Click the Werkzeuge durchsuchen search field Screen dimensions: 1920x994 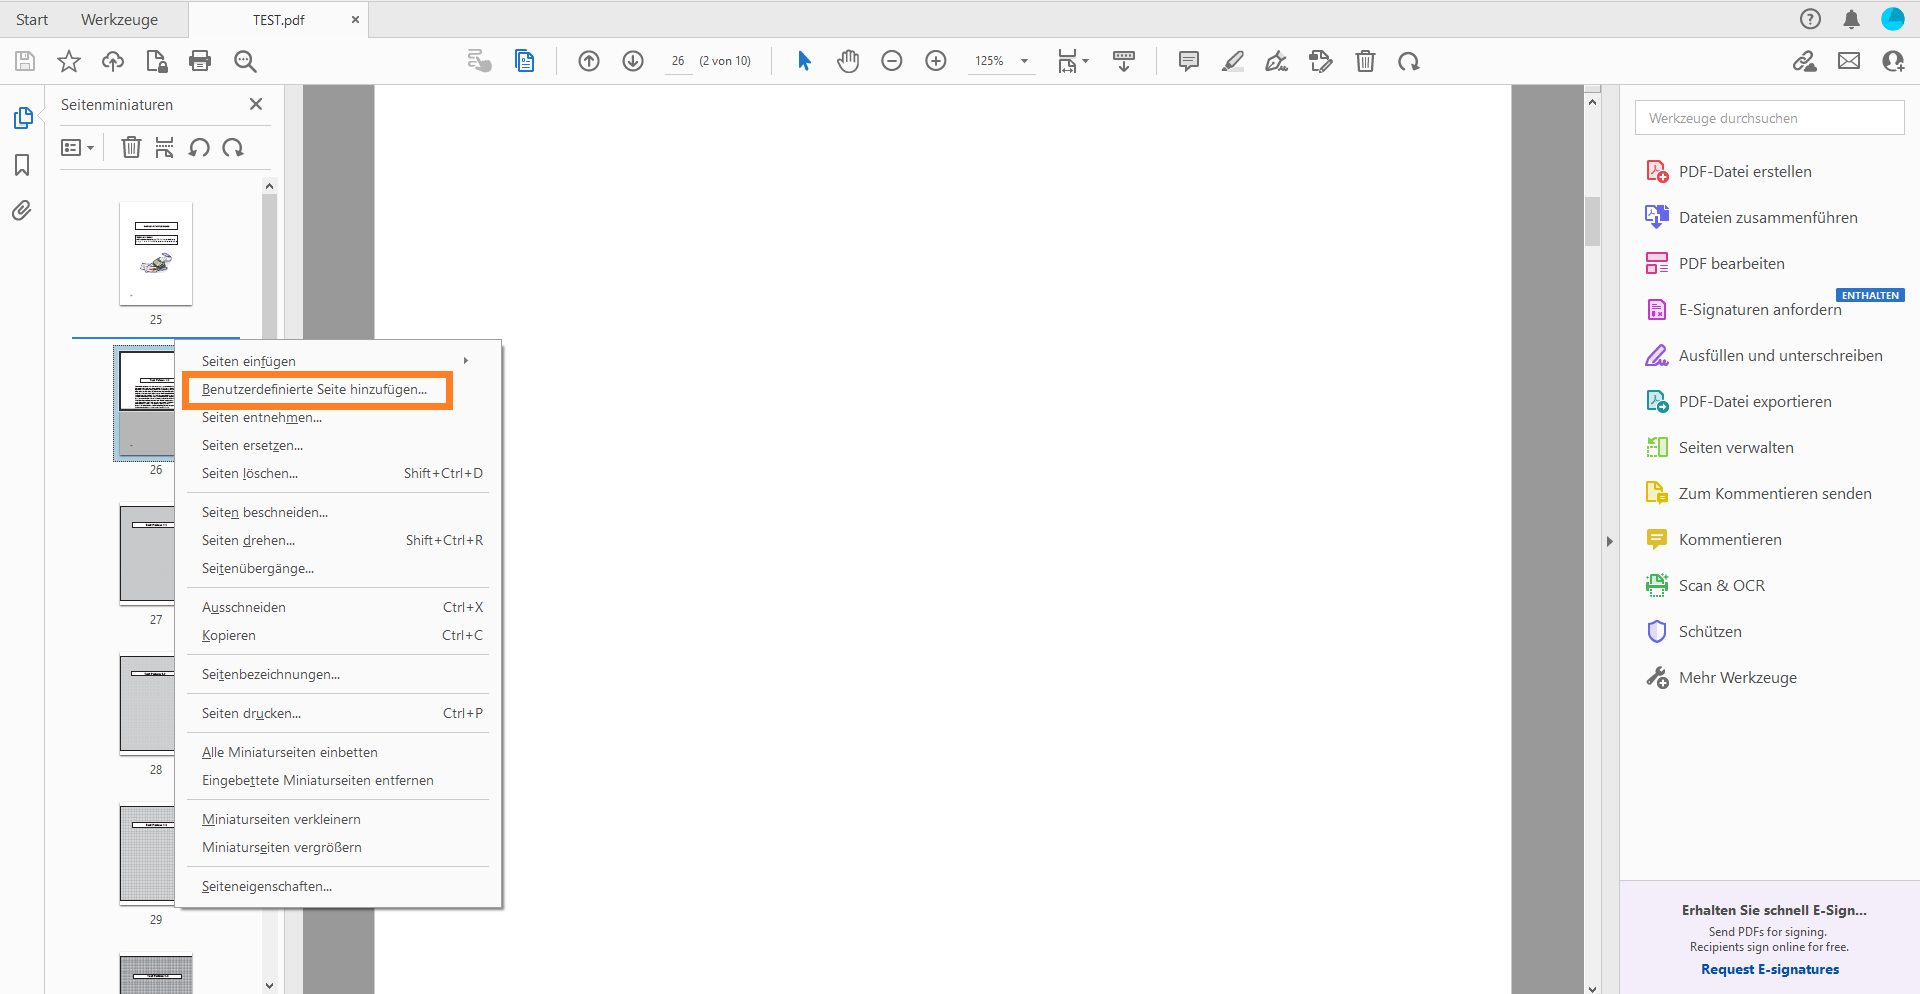click(1769, 118)
